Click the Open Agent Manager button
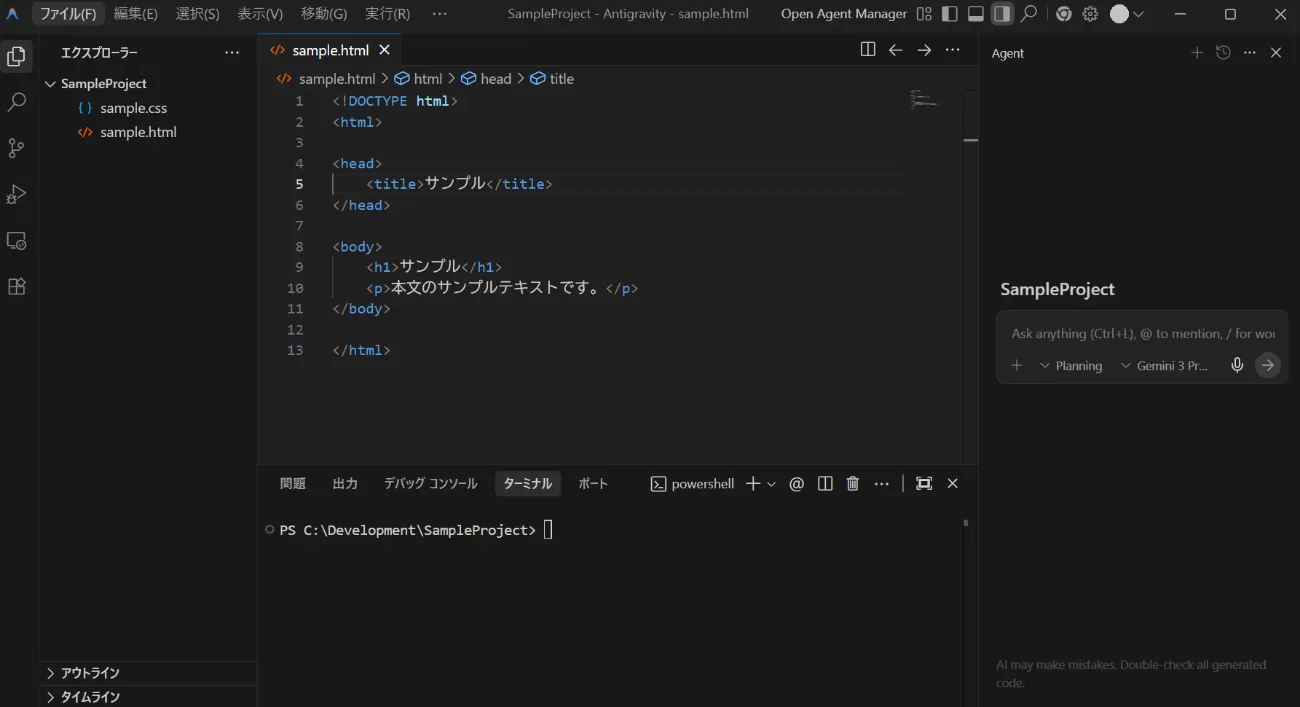The height and width of the screenshot is (707, 1300). 843,14
